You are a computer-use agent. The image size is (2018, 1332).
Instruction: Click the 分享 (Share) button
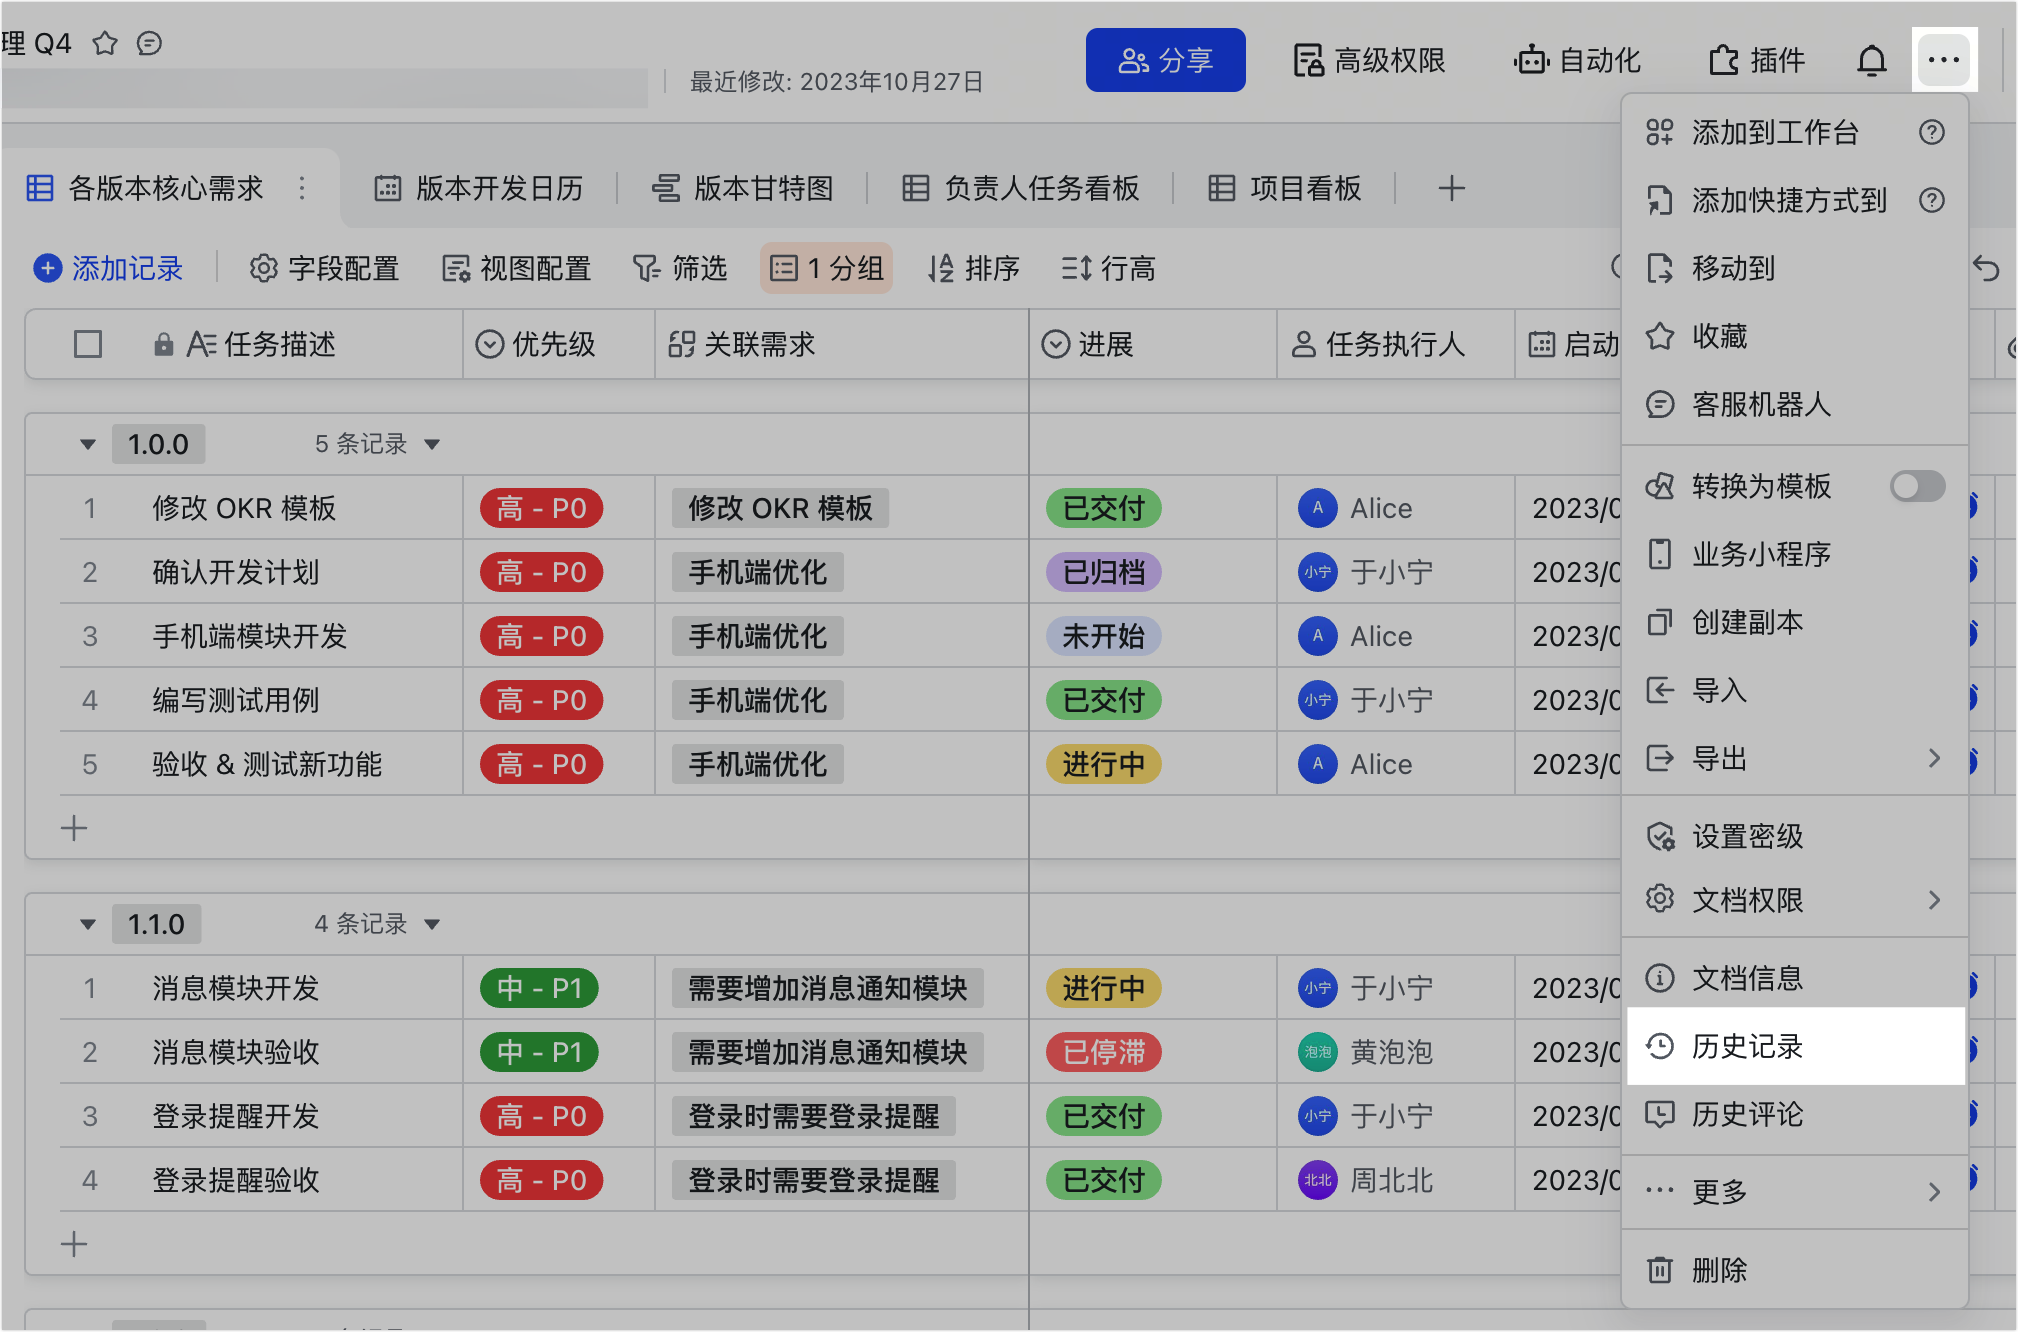pos(1165,60)
